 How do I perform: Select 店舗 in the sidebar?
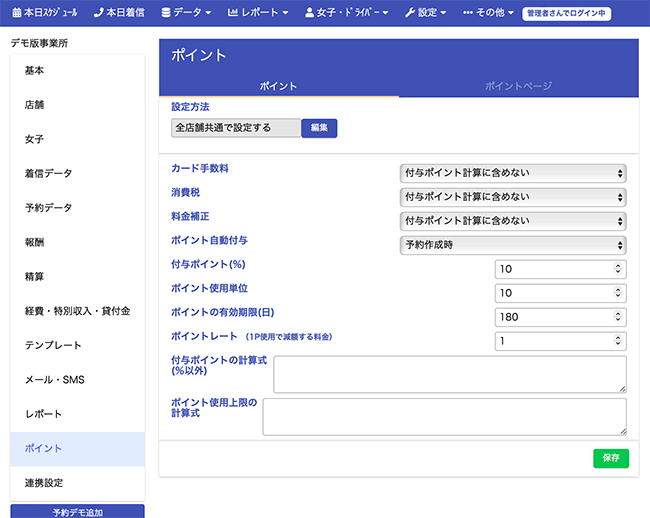point(78,105)
